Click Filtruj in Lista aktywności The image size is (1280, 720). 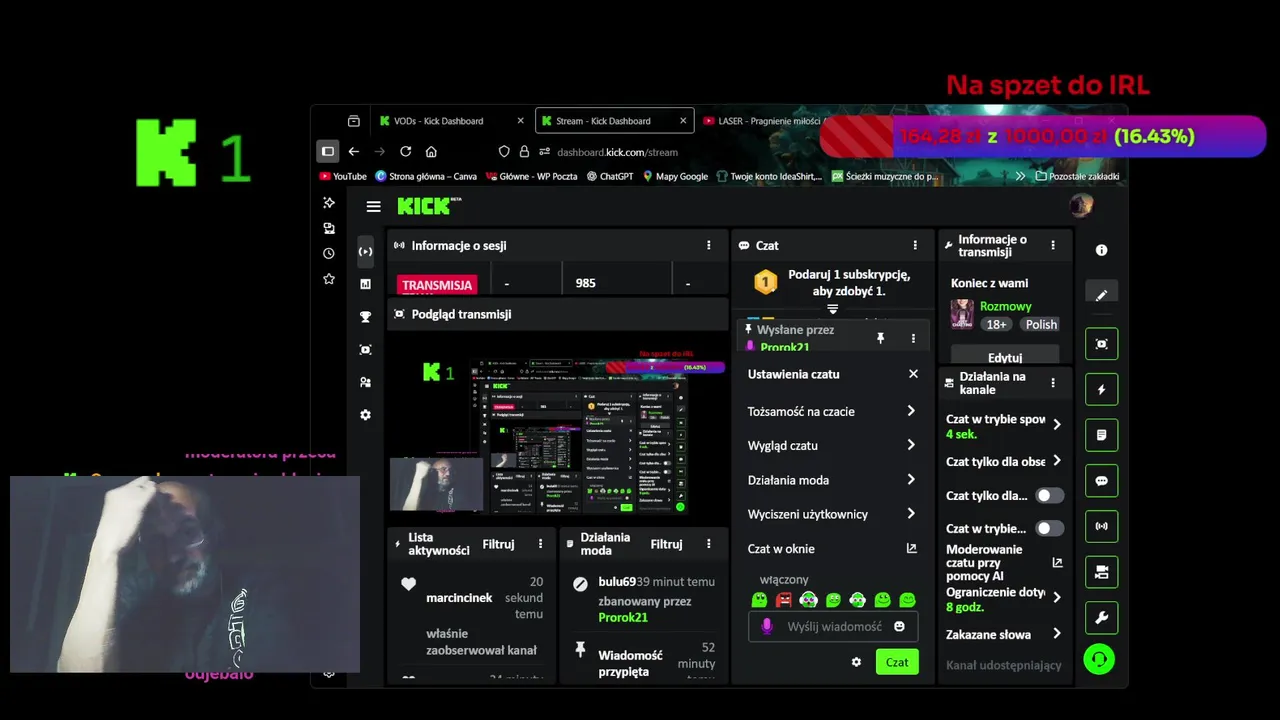click(498, 544)
